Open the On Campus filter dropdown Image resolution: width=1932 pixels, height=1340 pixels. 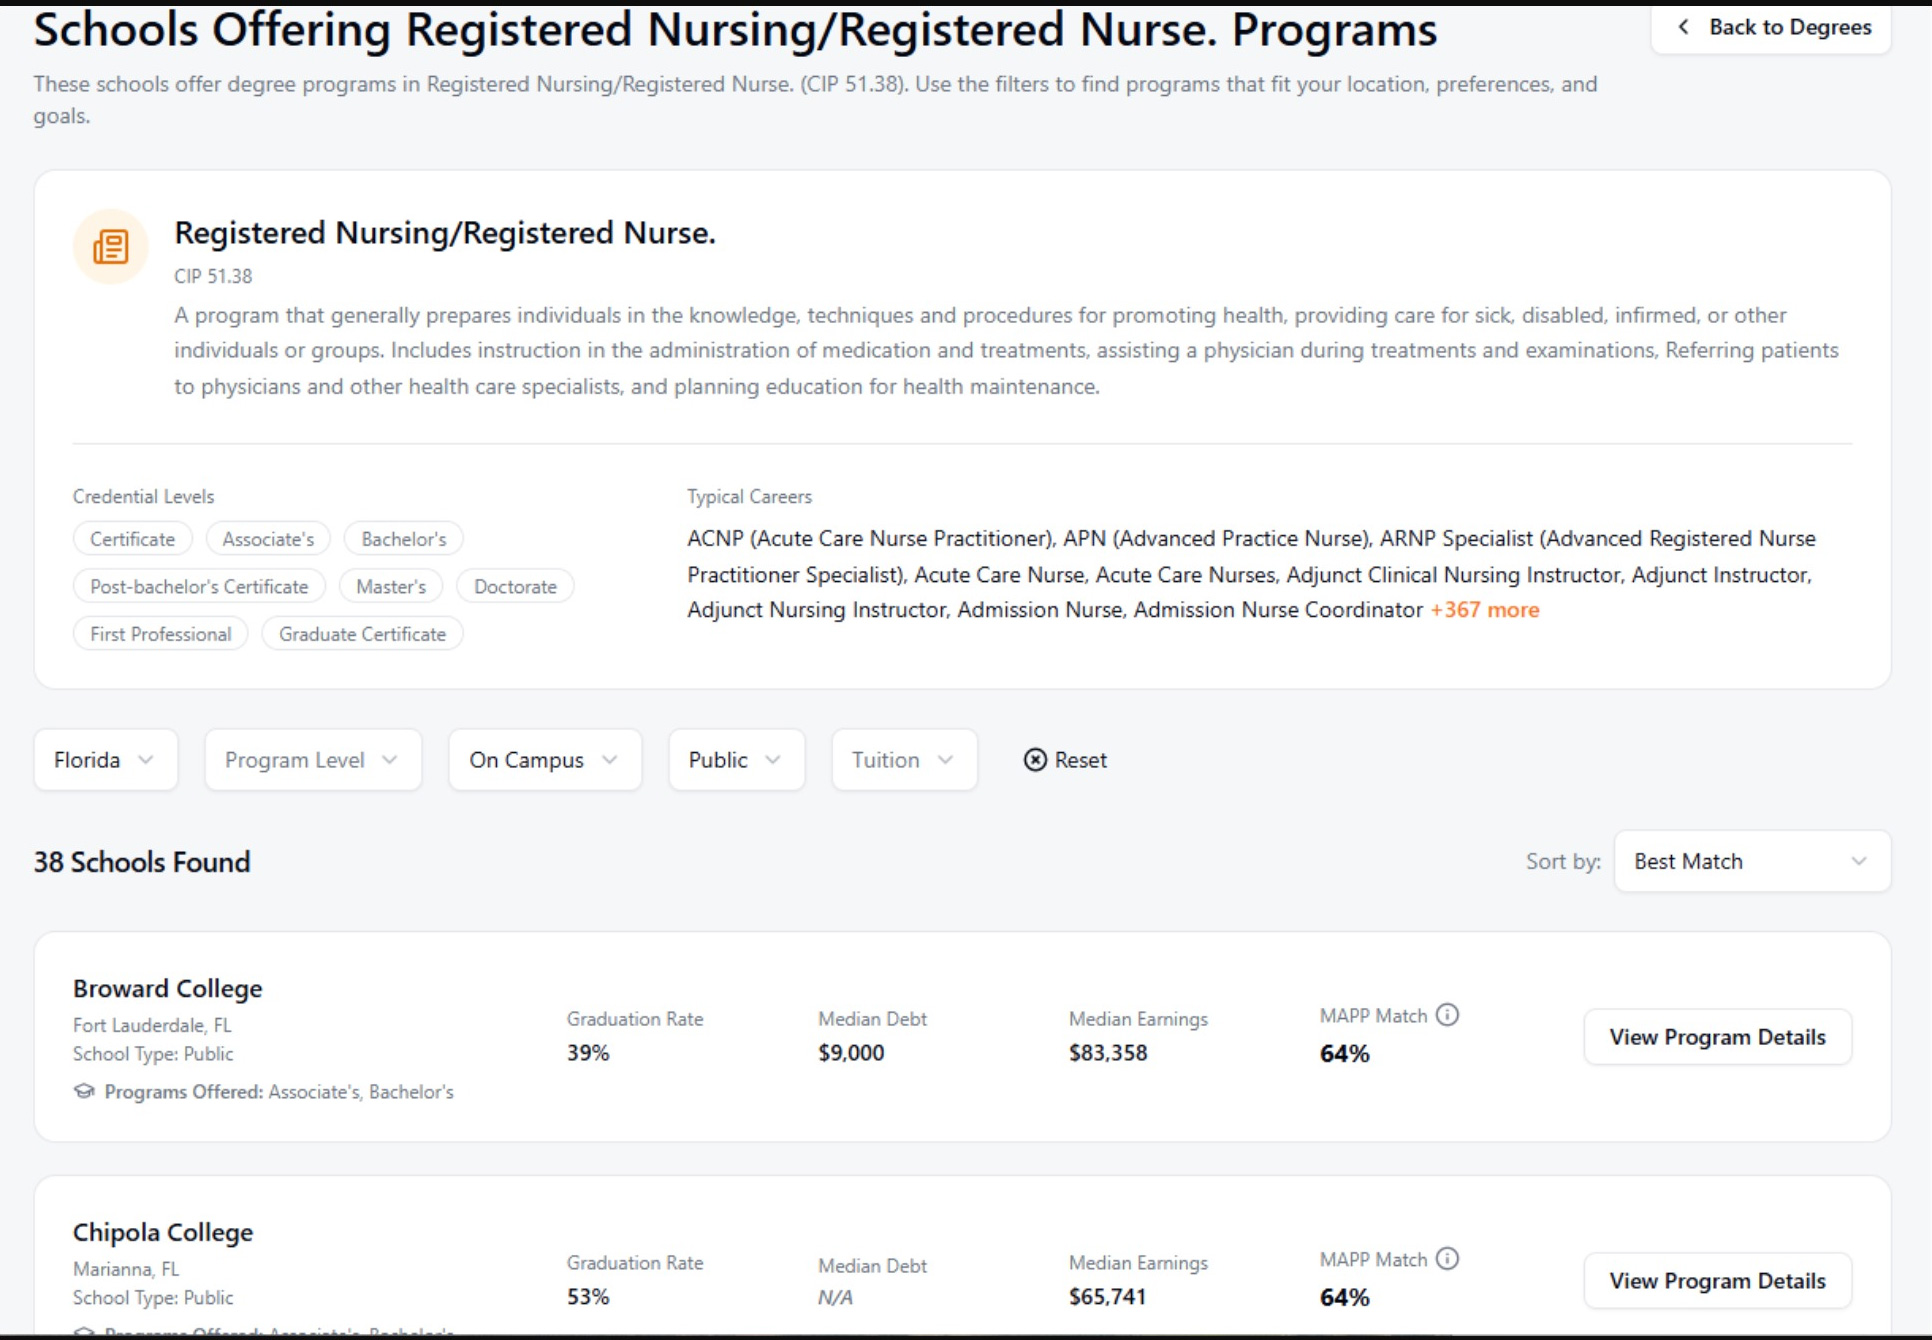(x=545, y=760)
